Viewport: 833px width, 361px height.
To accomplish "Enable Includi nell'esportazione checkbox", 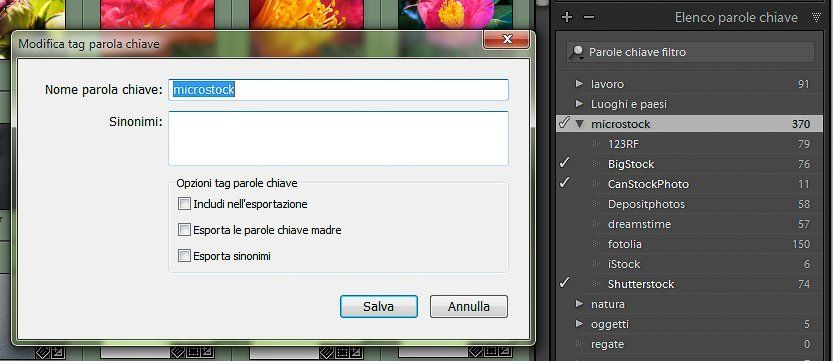I will click(x=184, y=204).
